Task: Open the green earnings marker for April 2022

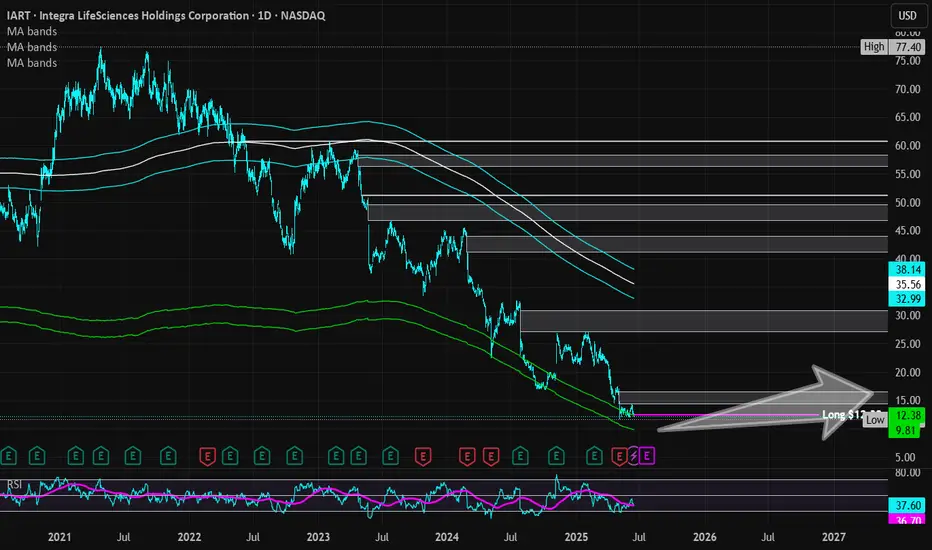Action: coord(230,456)
